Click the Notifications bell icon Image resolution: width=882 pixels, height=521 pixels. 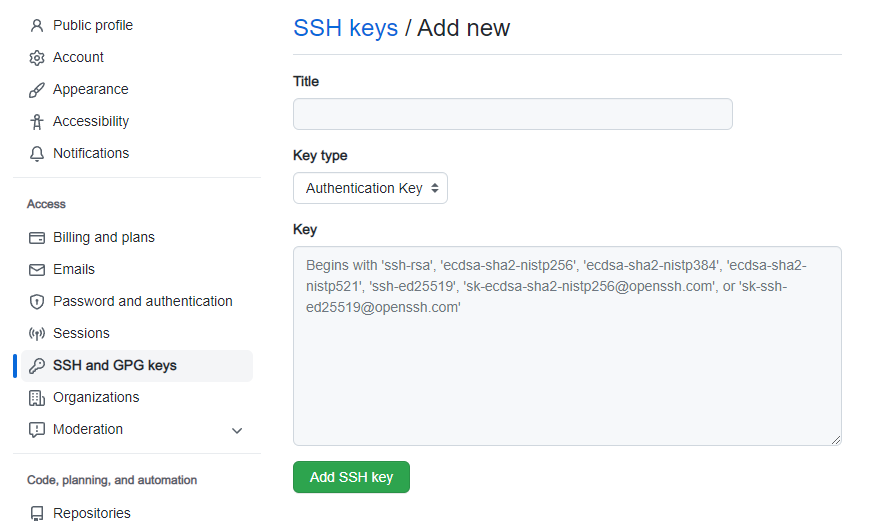37,153
